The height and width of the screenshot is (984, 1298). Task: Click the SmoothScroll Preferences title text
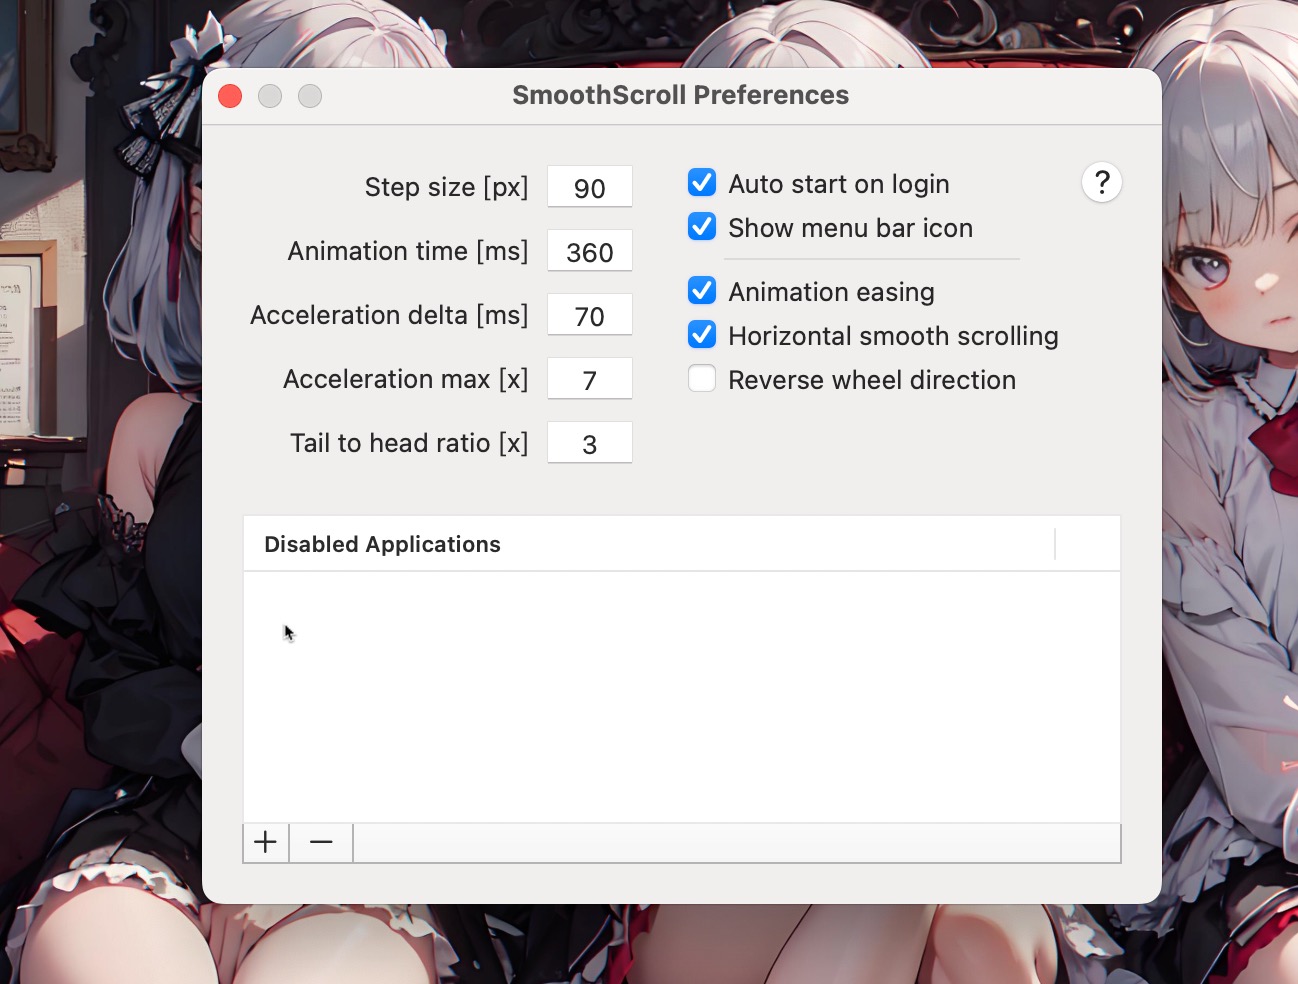tap(680, 95)
